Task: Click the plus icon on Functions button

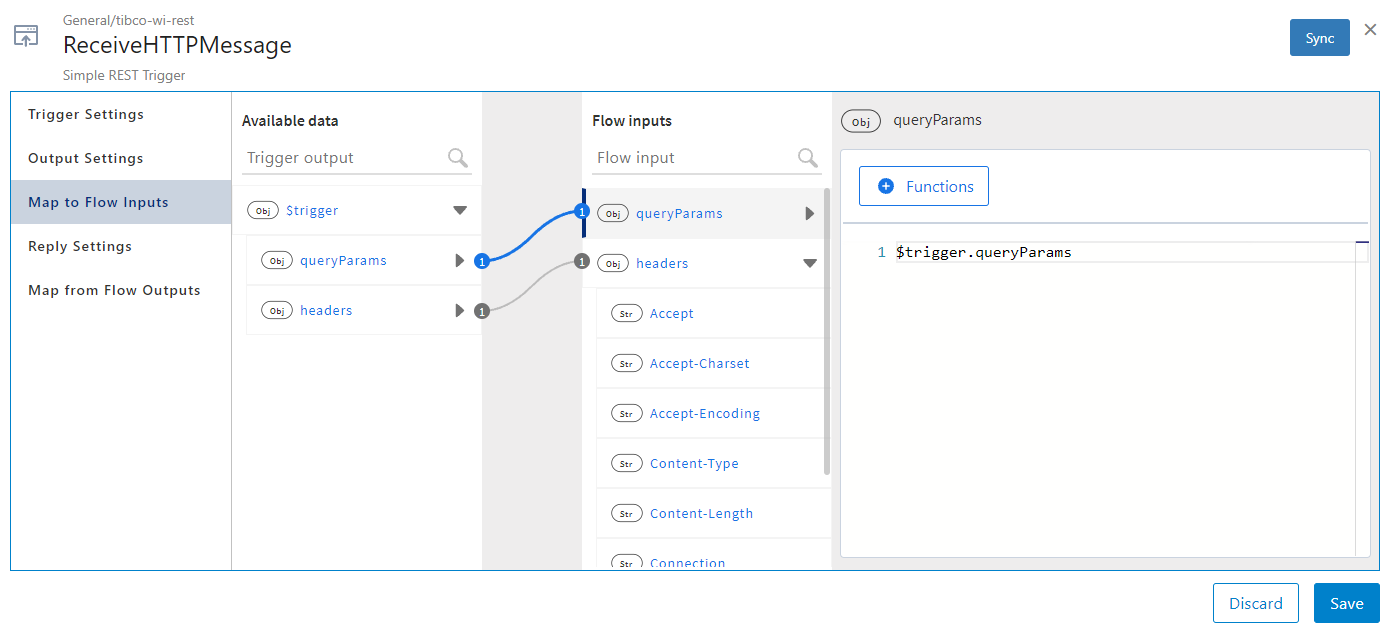Action: 885,186
